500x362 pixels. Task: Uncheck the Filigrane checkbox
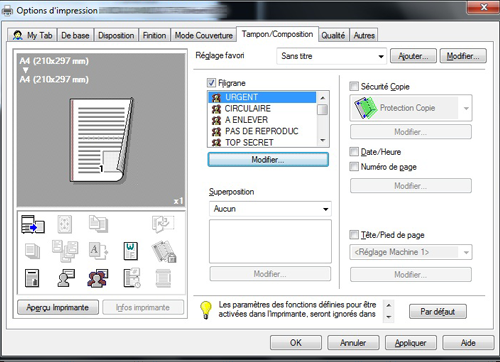[x=211, y=83]
